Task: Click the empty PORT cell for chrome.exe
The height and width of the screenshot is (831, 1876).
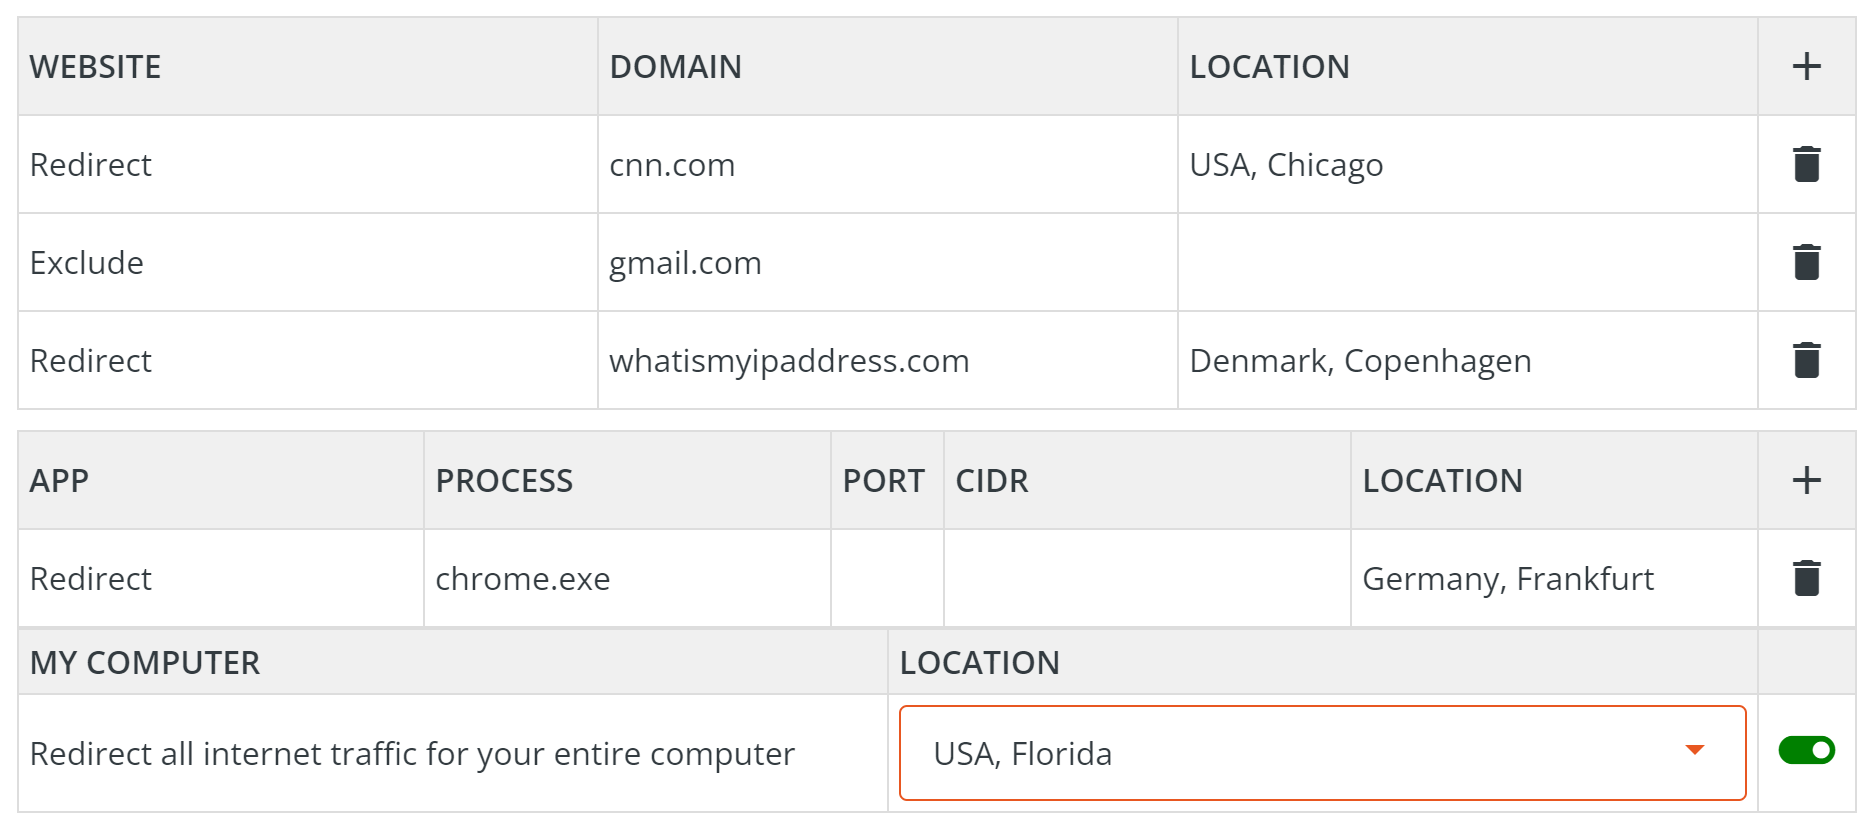Action: coord(886,577)
